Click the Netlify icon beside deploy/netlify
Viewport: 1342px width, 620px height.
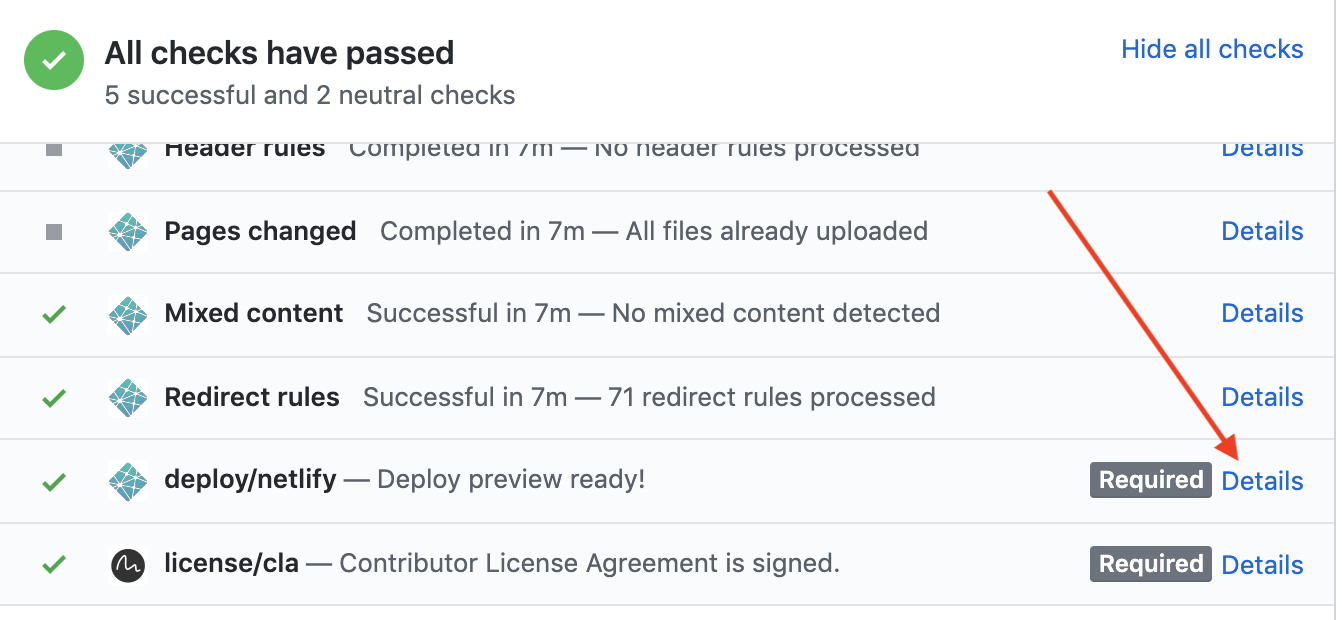click(x=128, y=481)
